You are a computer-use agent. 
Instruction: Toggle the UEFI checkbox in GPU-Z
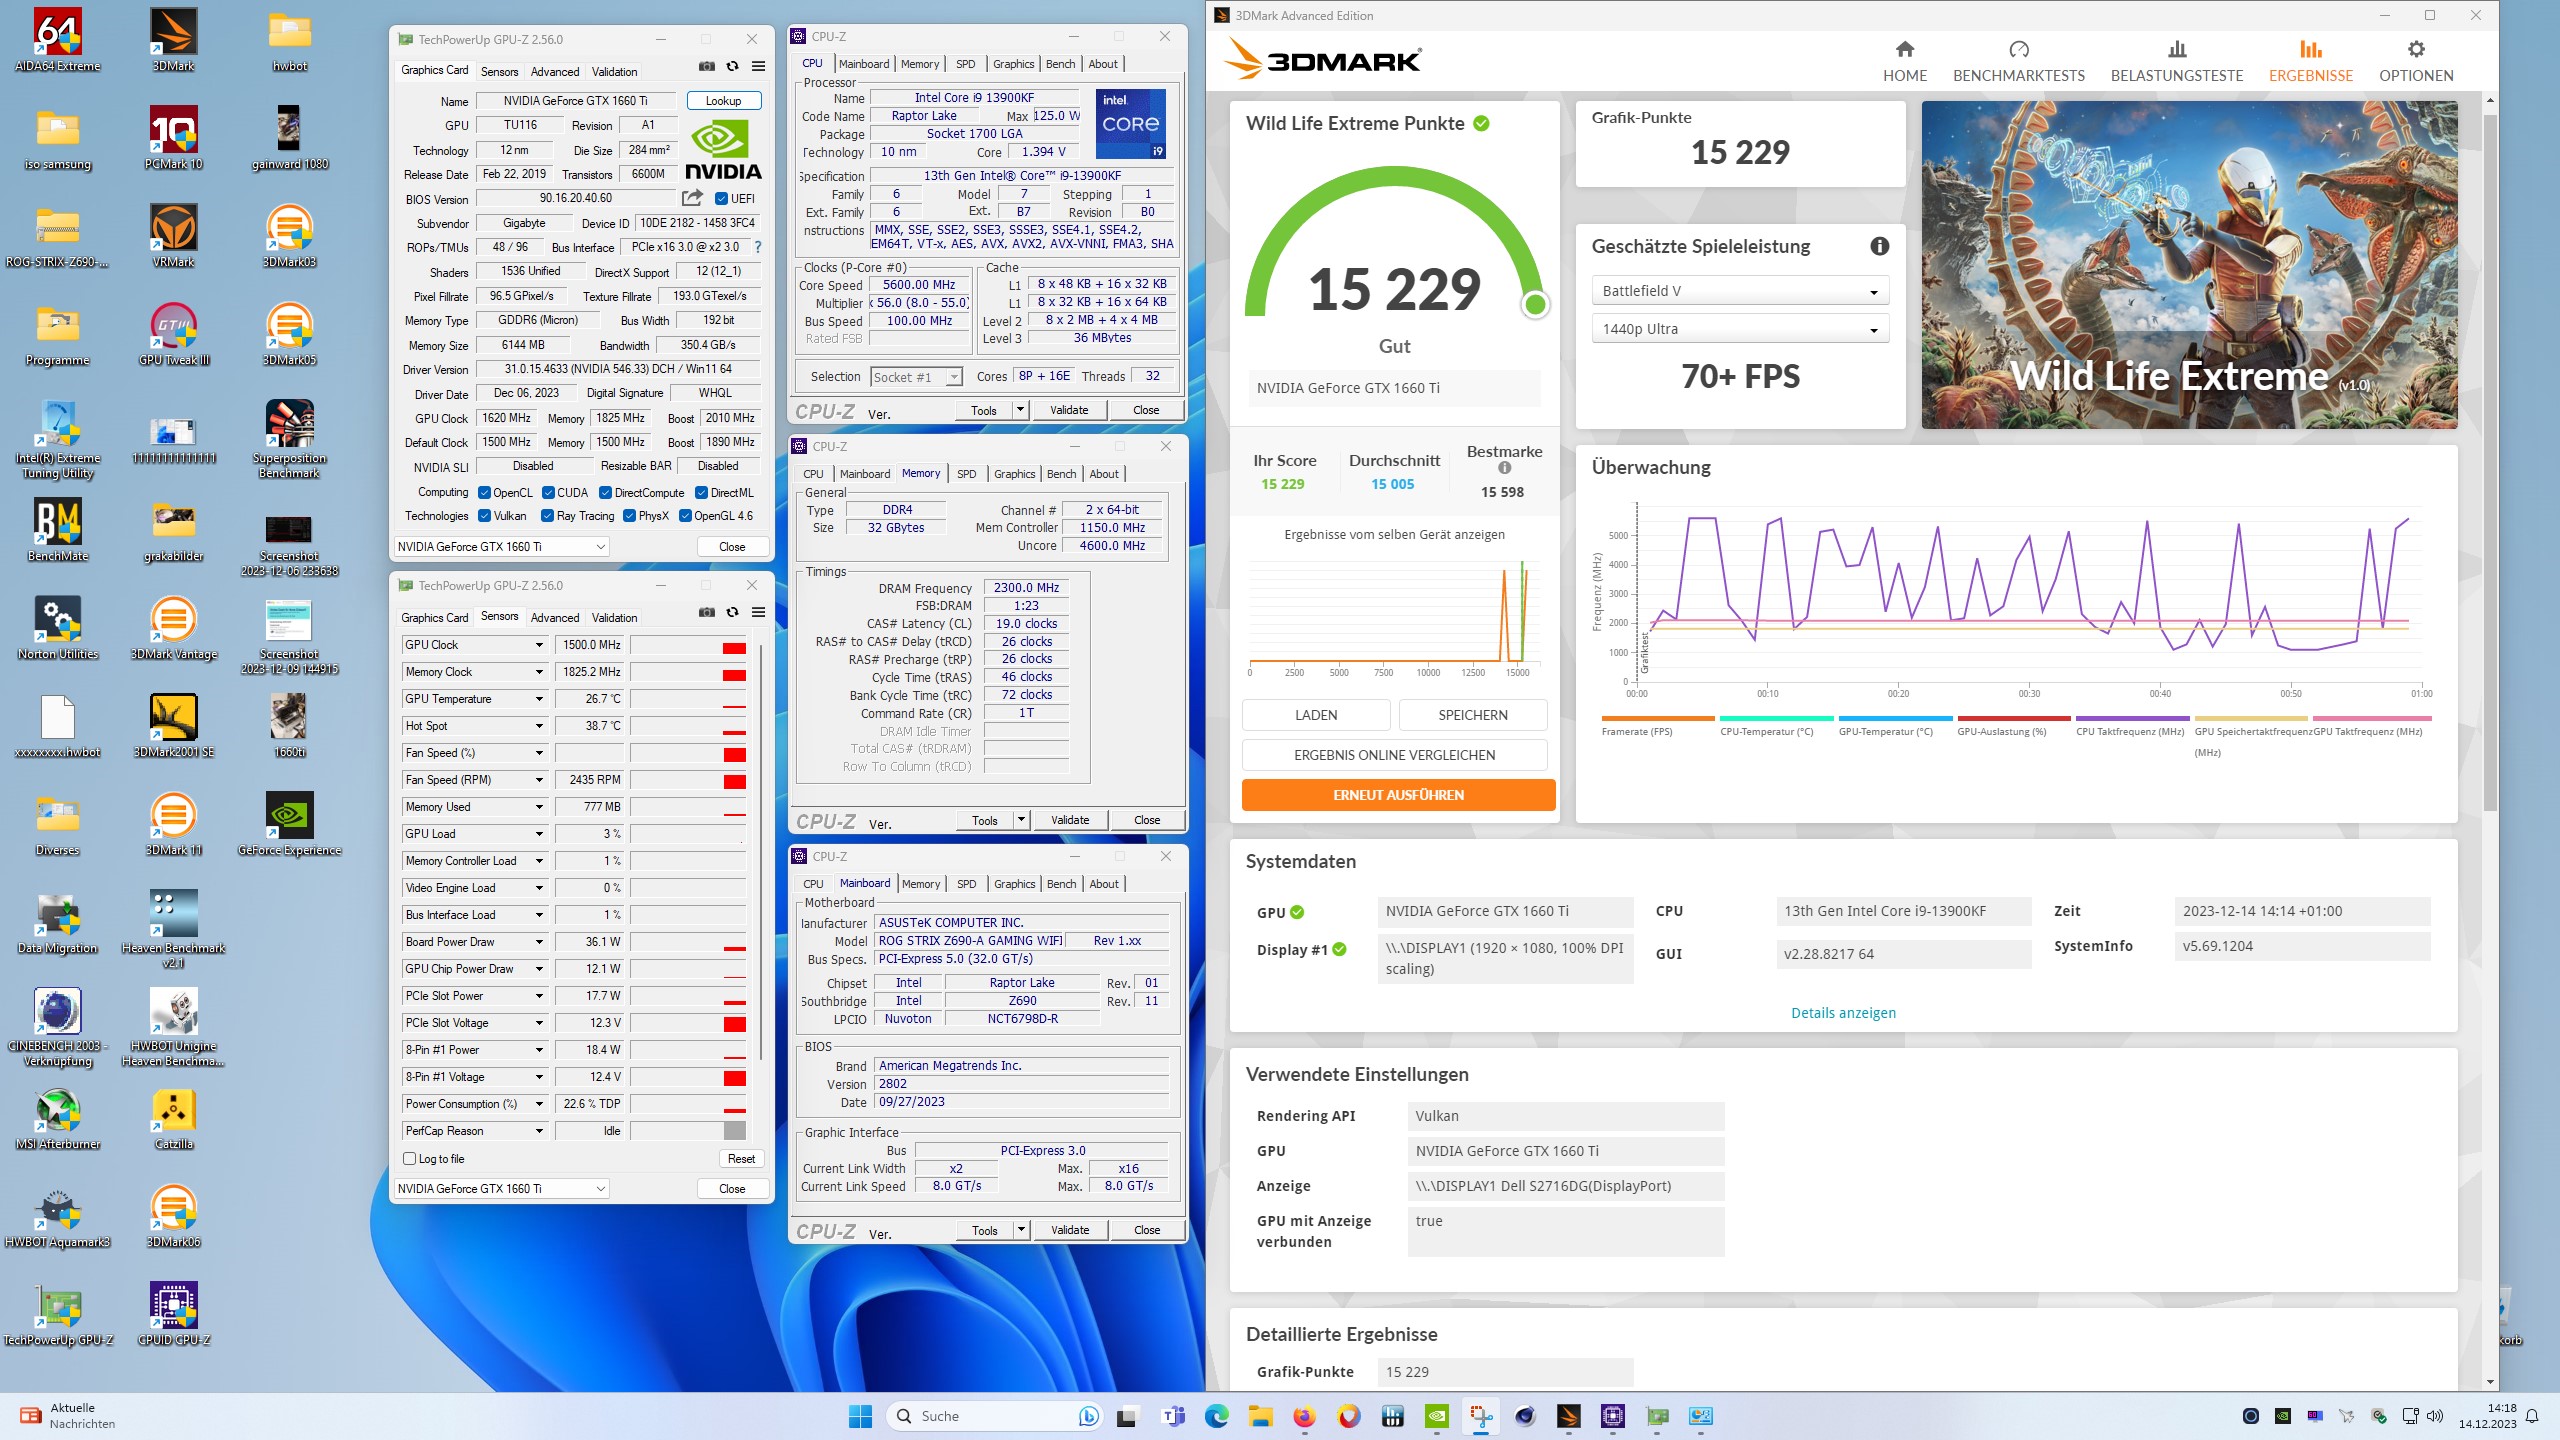point(721,198)
